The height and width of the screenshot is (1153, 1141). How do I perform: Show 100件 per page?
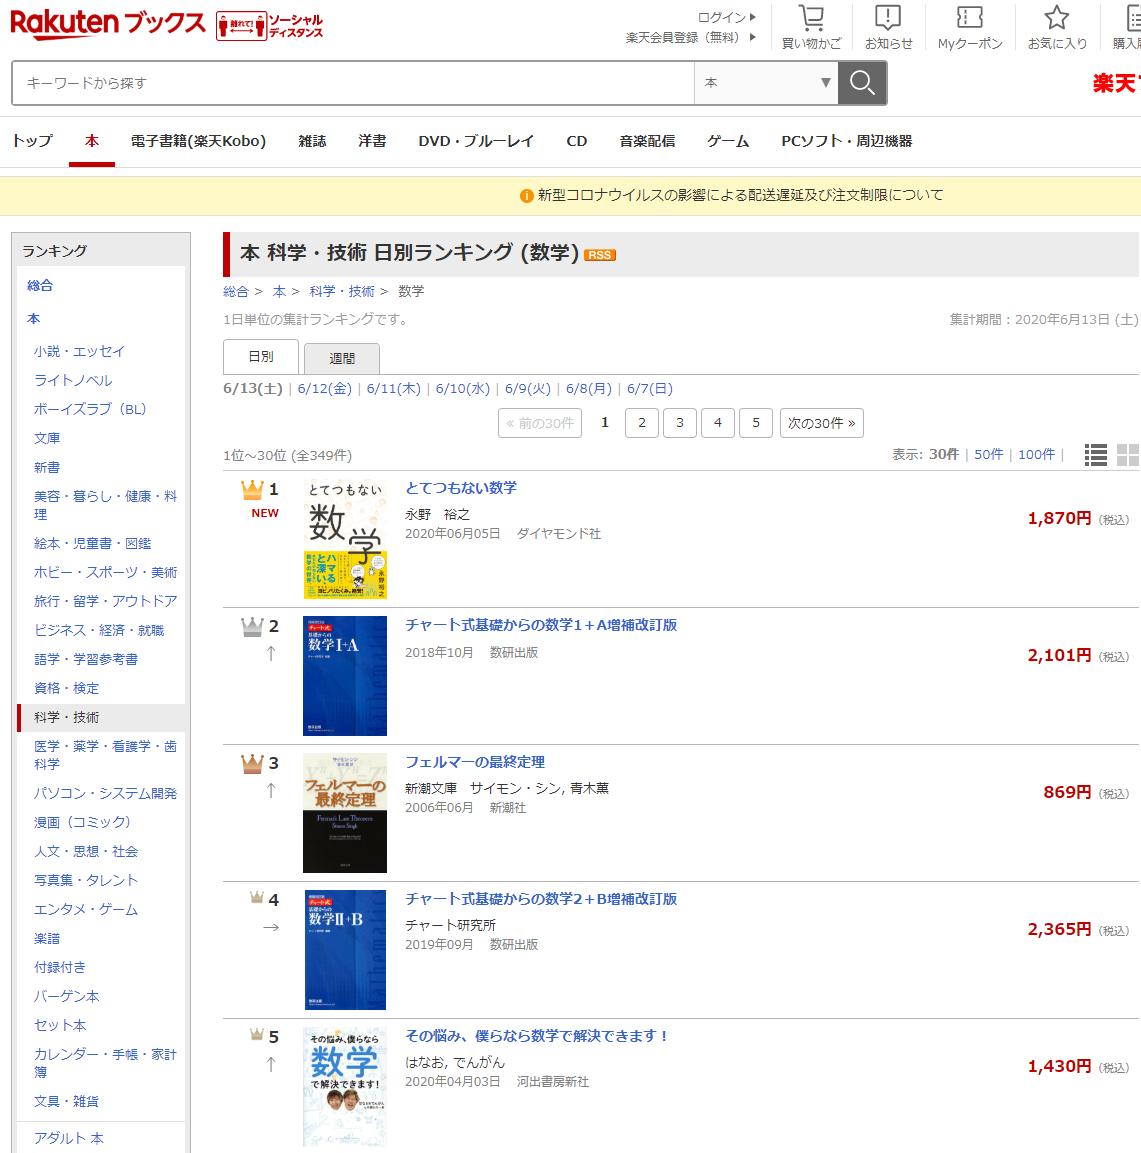click(x=1037, y=454)
